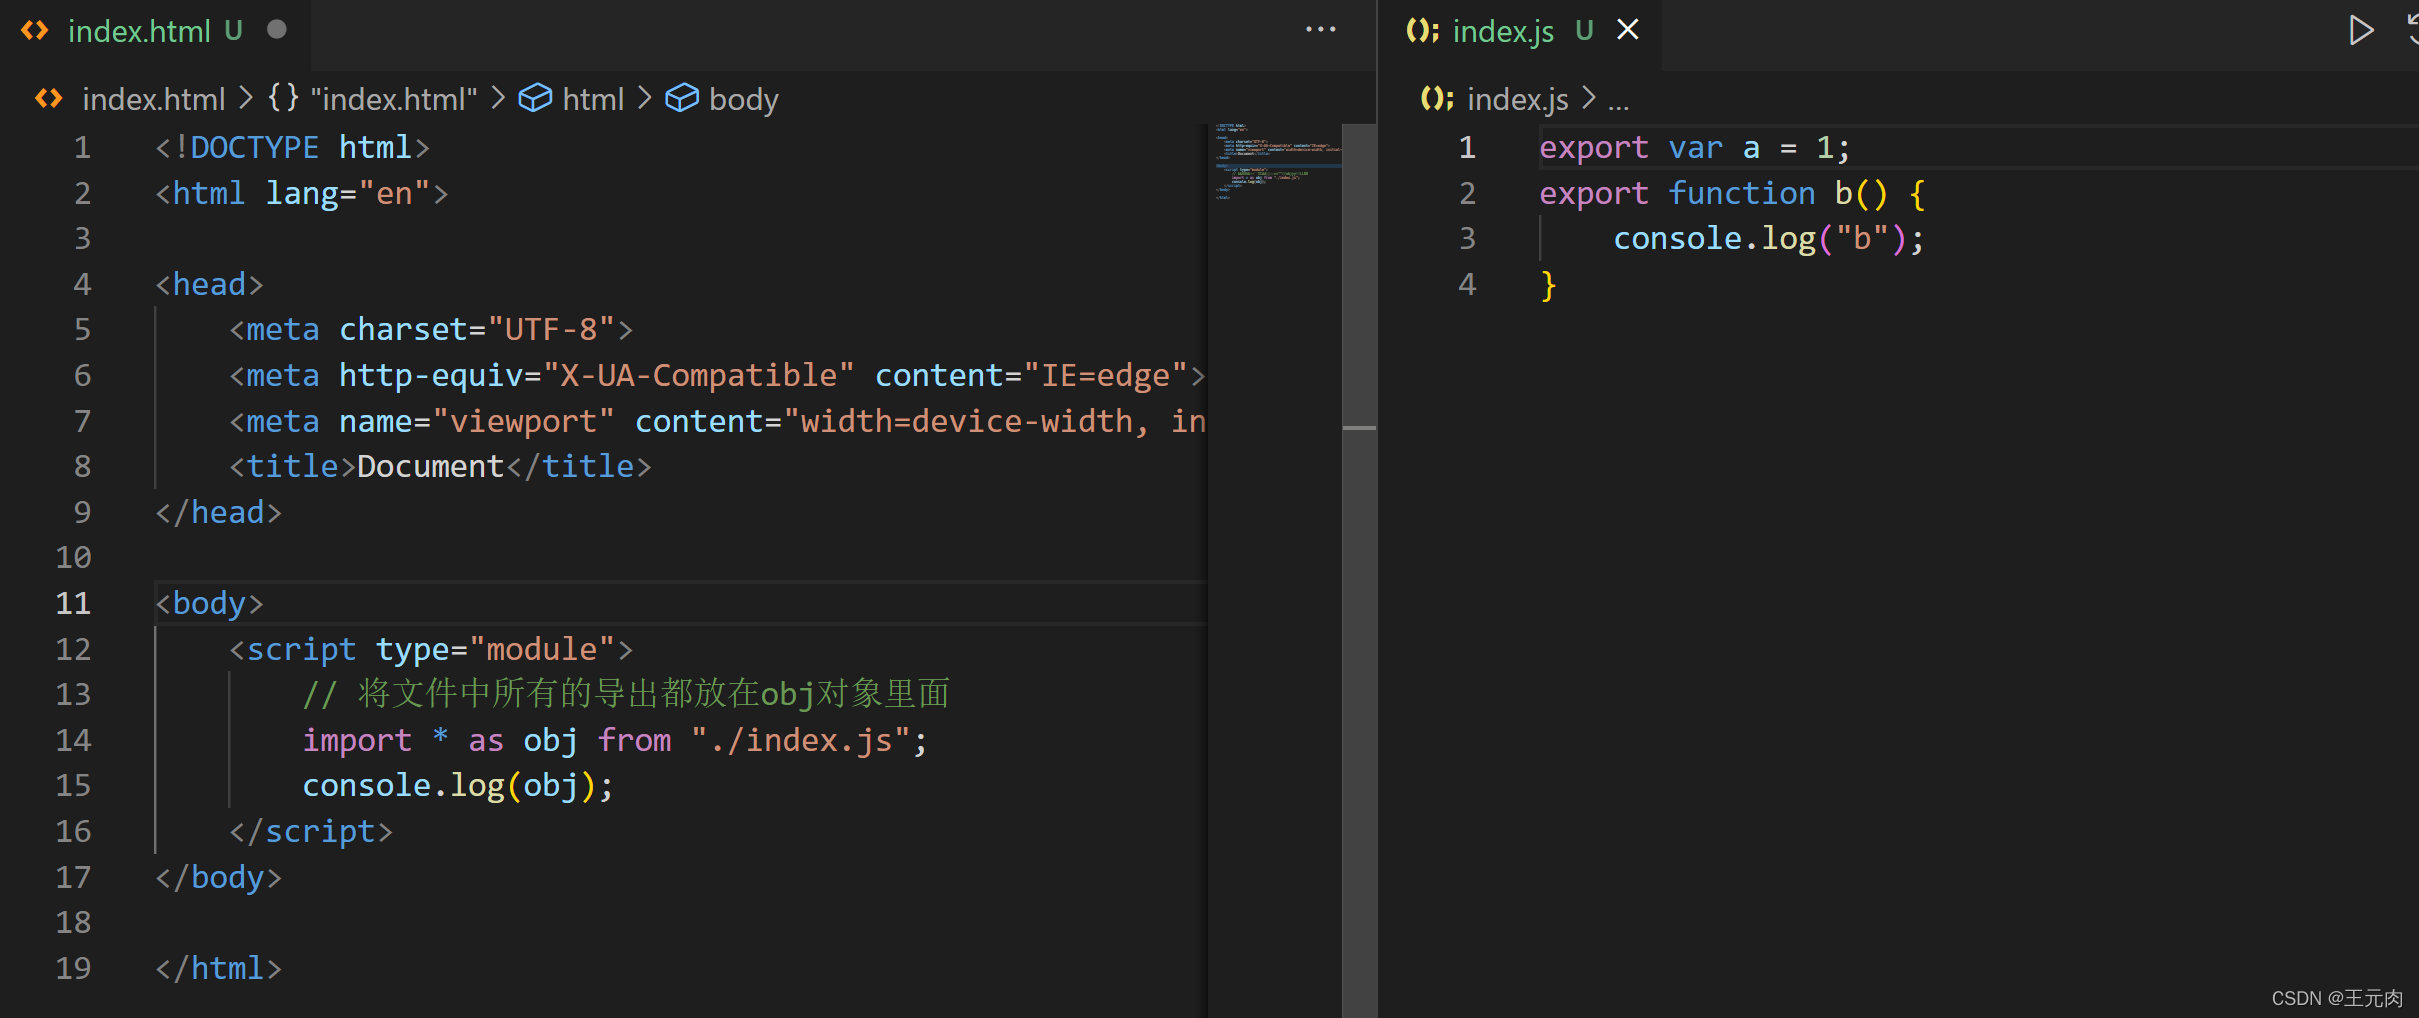Click line number 14 in index.html
2419x1018 pixels.
[x=73, y=740]
